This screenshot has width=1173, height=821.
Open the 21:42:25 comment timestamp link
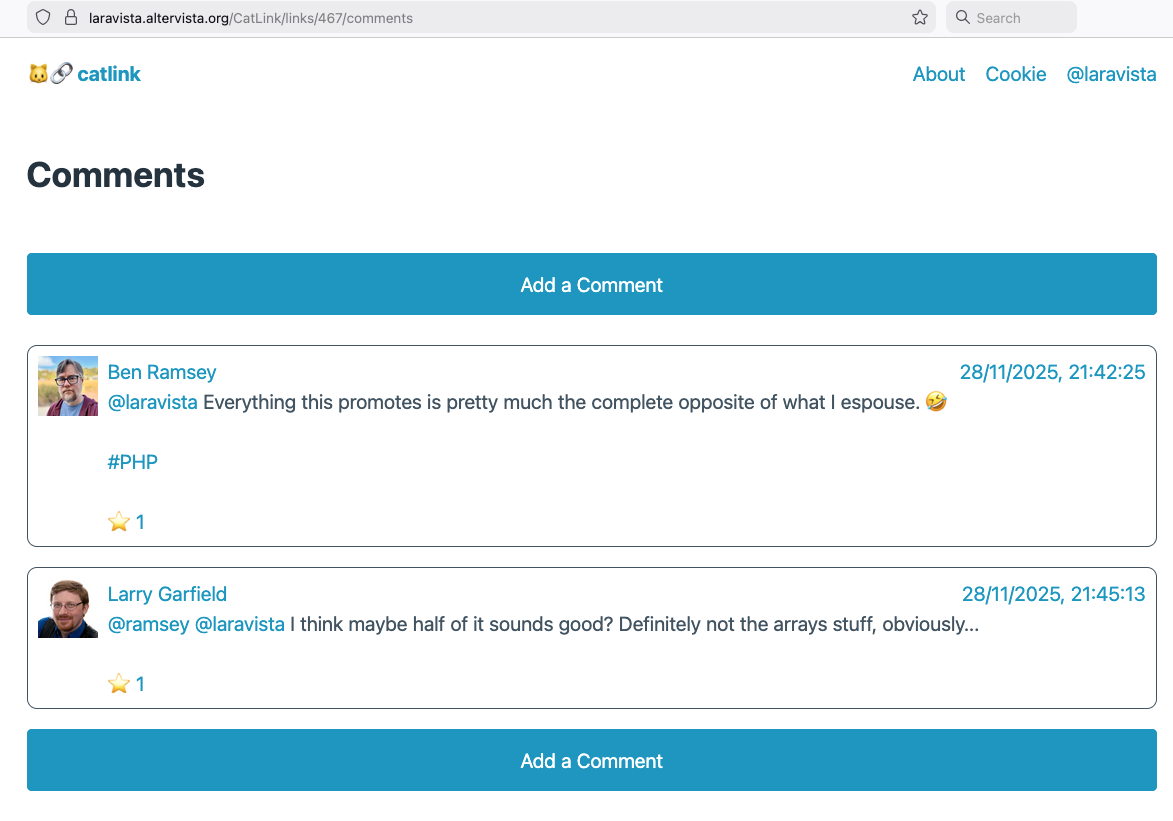tap(1052, 372)
